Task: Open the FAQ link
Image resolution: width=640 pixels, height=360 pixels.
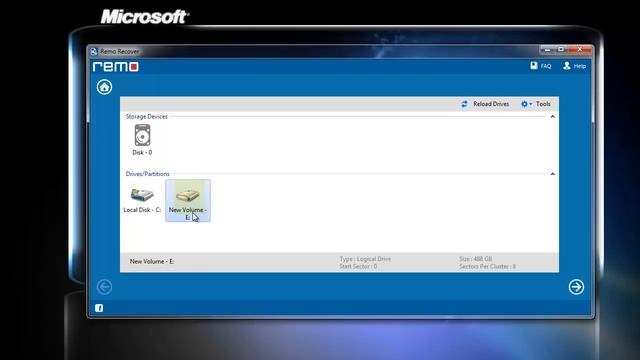Action: (540, 66)
